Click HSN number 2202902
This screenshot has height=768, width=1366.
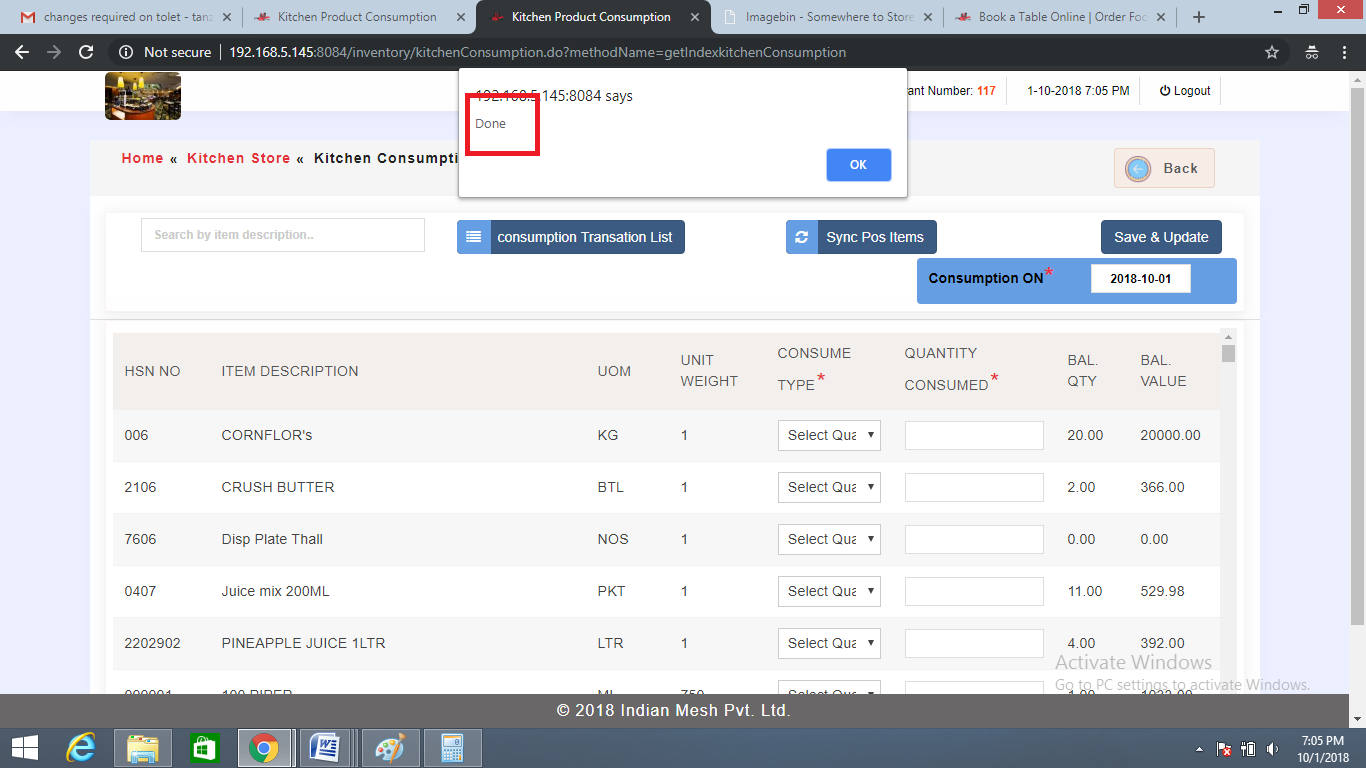click(152, 643)
